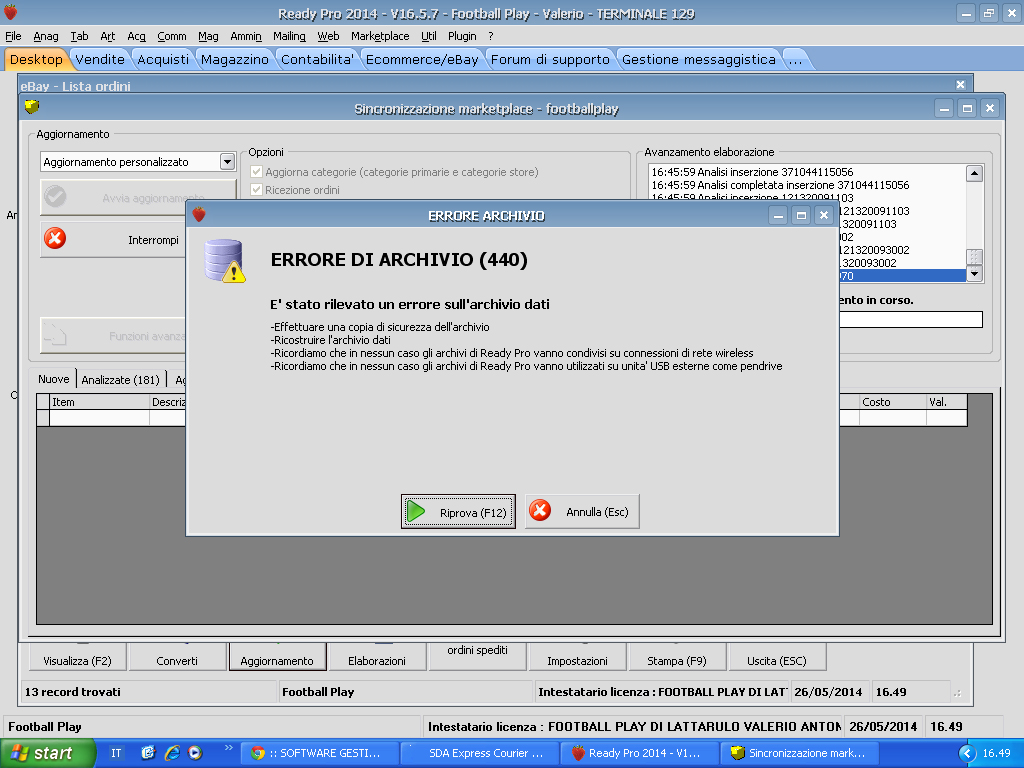
Task: Open the Aggiornamento personalizzato dropdown
Action: [227, 161]
